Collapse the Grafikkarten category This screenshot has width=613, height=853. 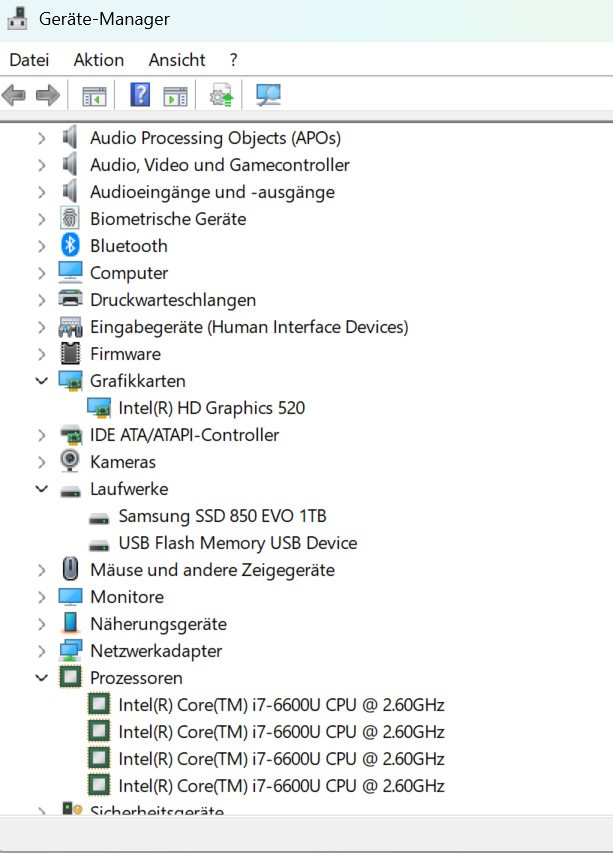coord(41,381)
